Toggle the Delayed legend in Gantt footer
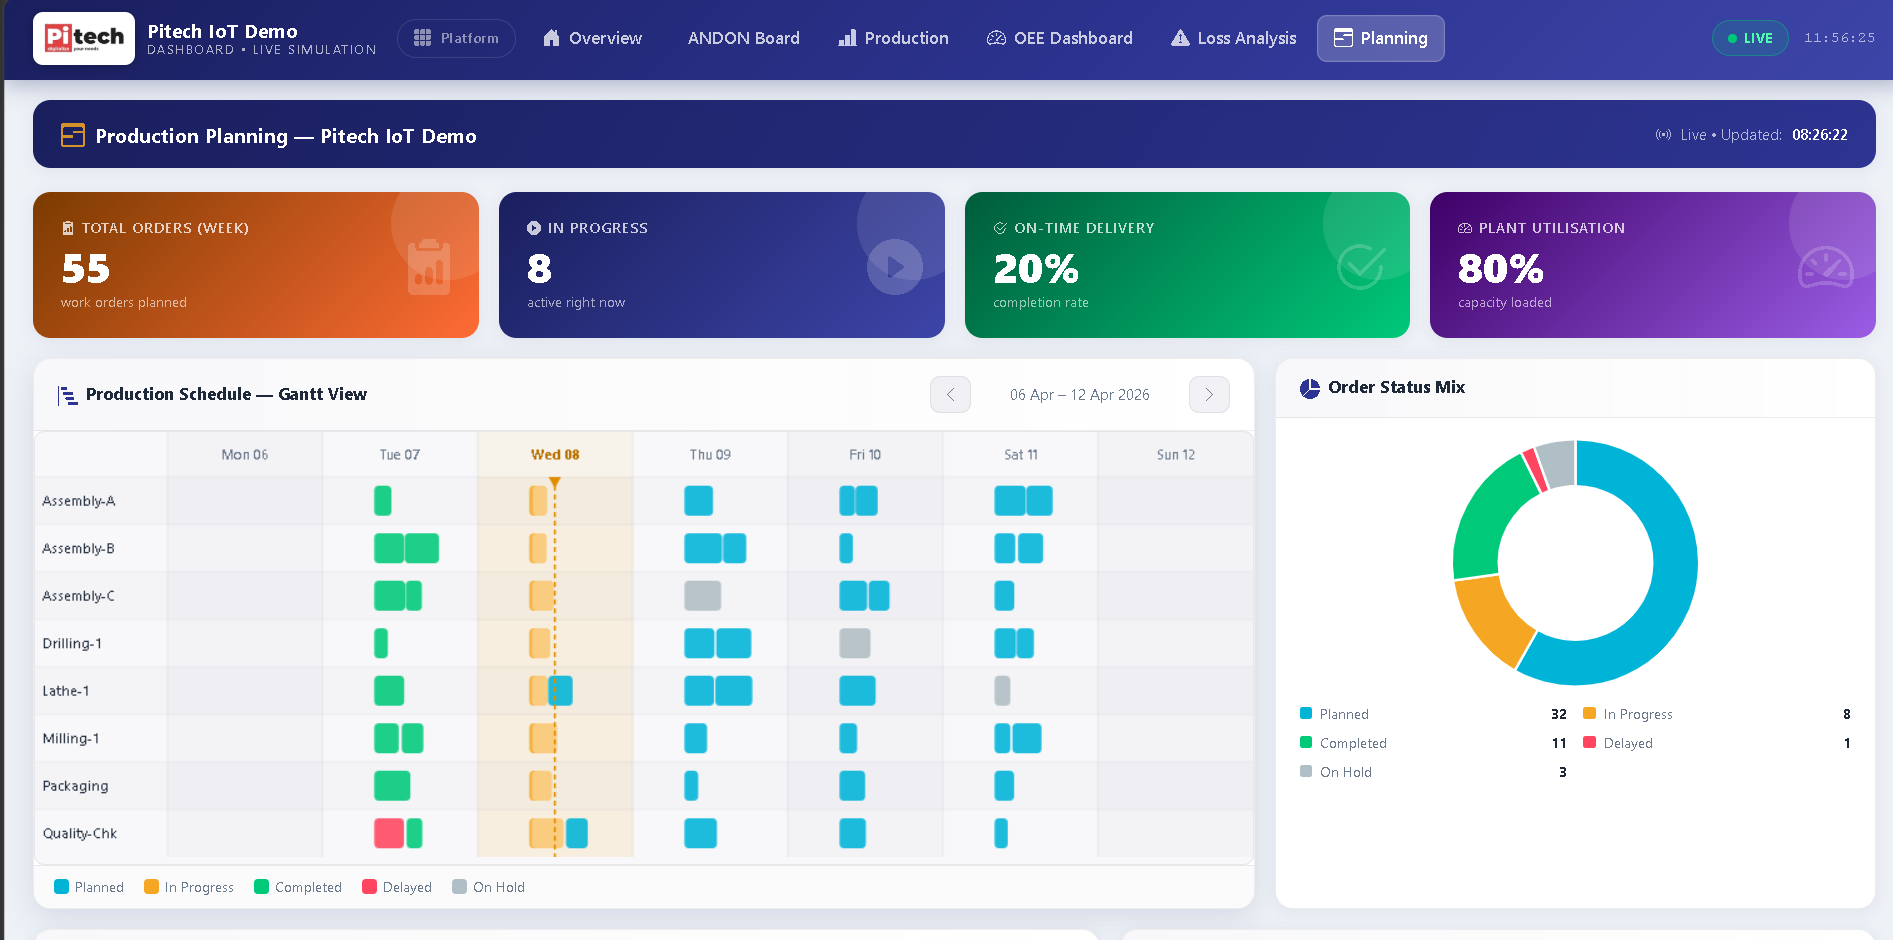Screen dimensions: 1893x940 [397, 887]
